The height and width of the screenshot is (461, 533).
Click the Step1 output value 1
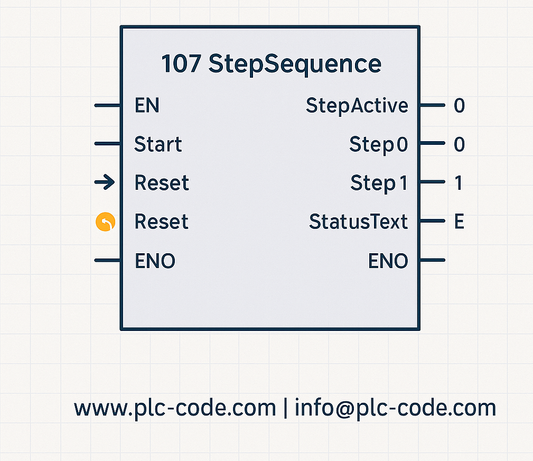coord(459,183)
